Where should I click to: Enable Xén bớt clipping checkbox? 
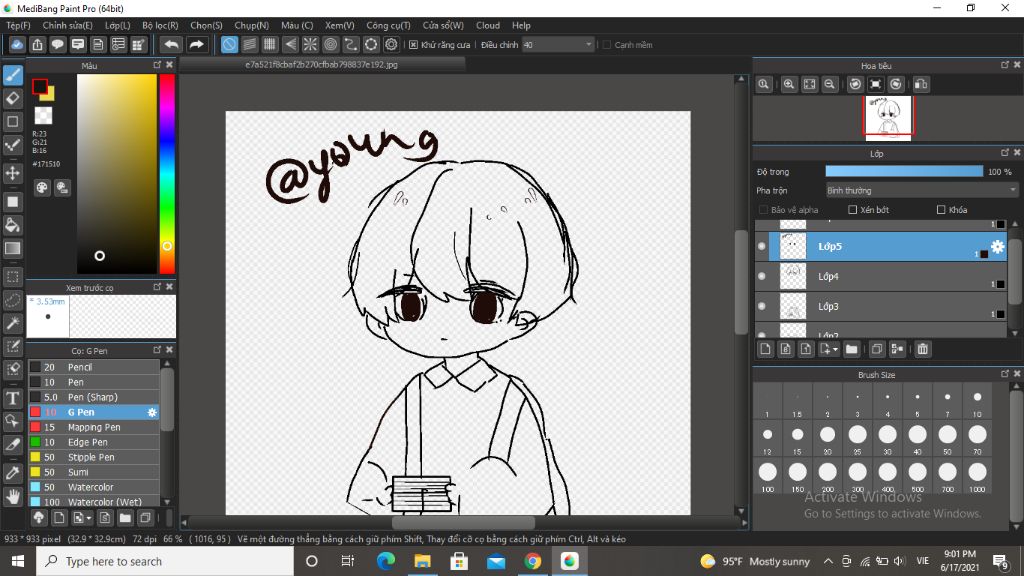[x=852, y=210]
